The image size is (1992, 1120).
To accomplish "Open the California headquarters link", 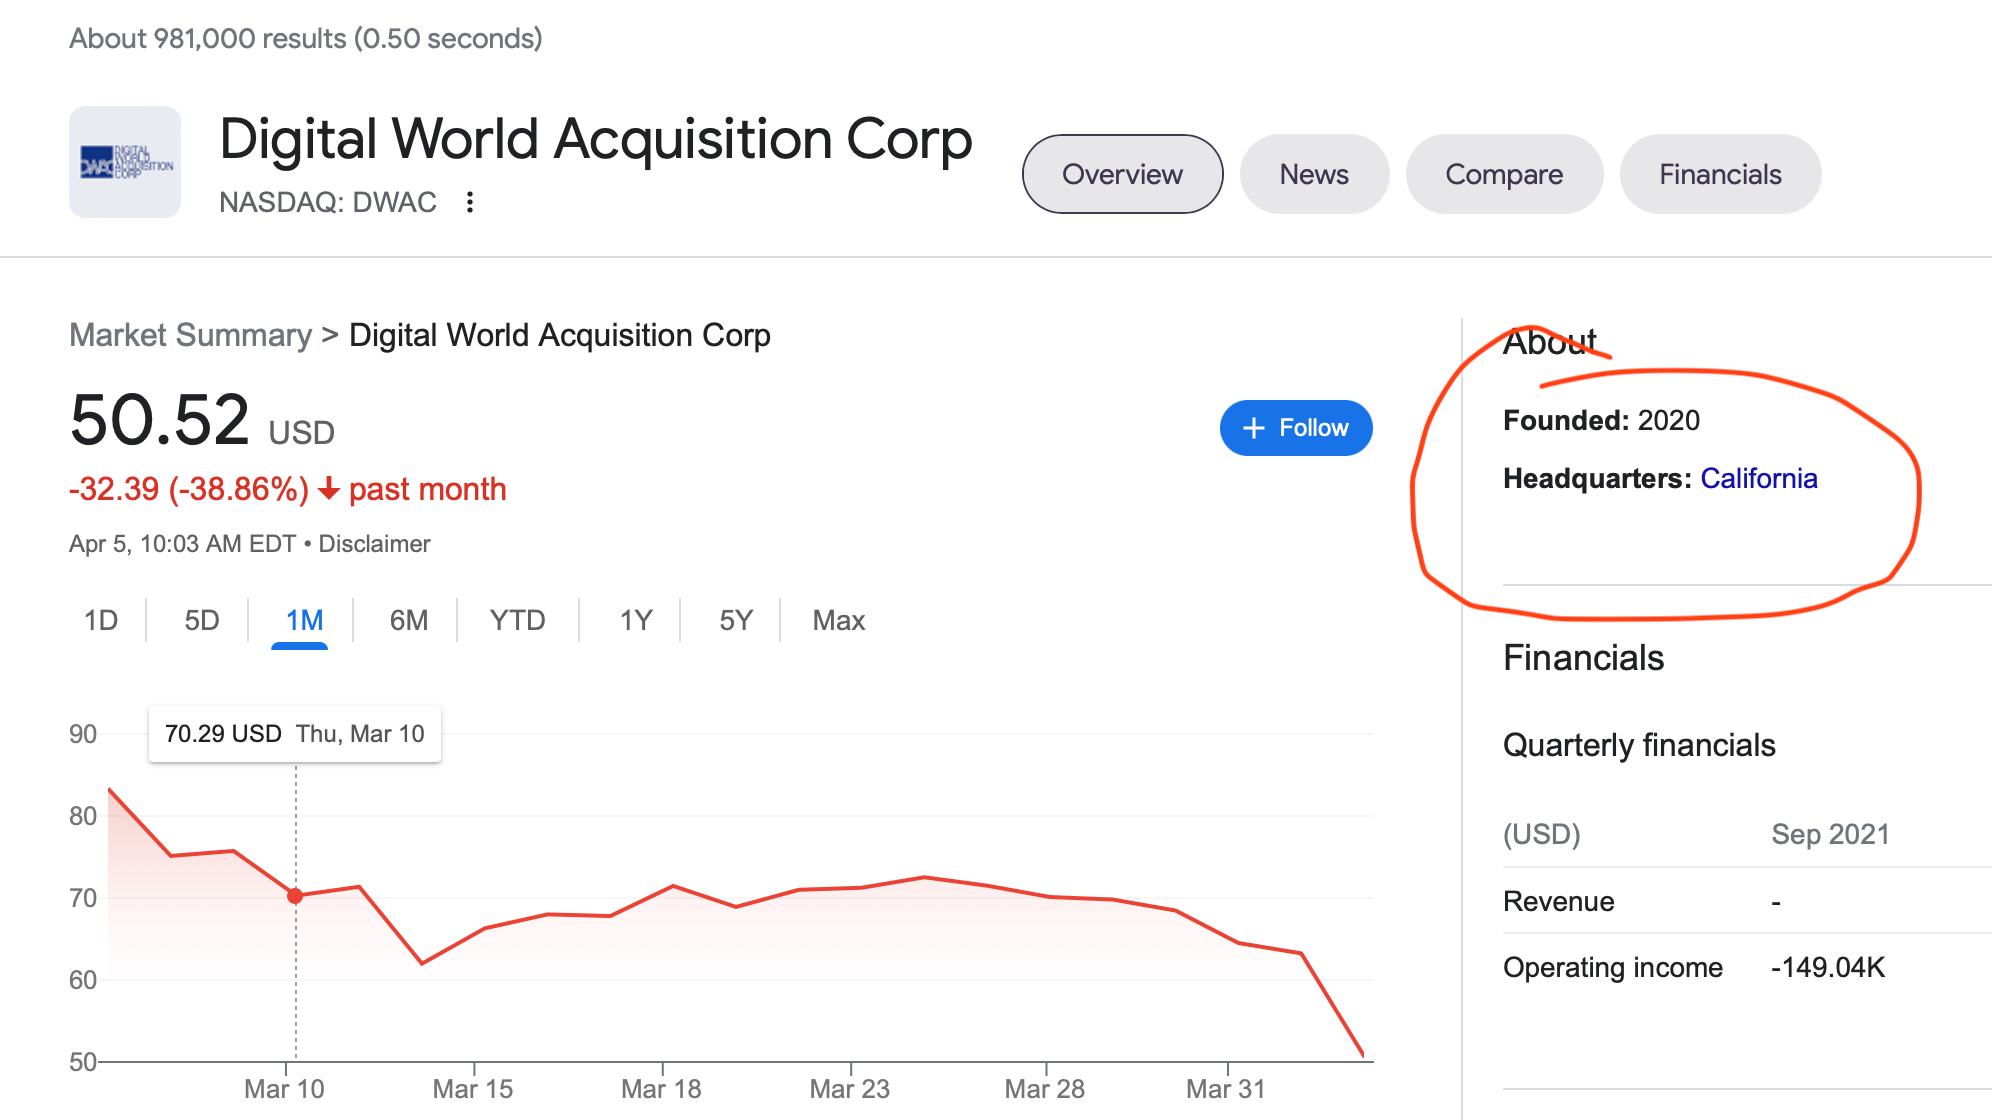I will pyautogui.click(x=1759, y=478).
